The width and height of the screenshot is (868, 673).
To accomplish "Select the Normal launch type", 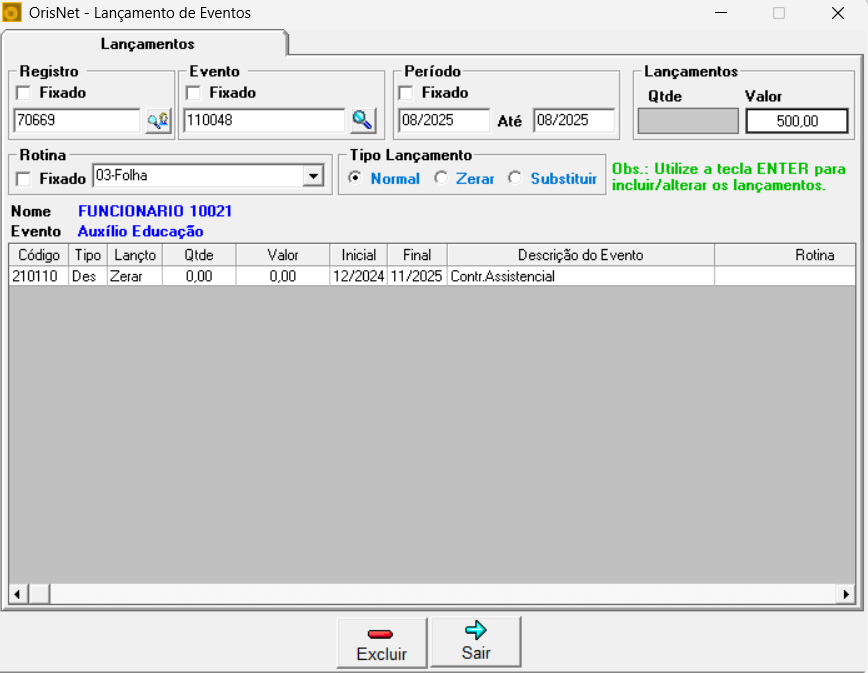I will click(355, 178).
